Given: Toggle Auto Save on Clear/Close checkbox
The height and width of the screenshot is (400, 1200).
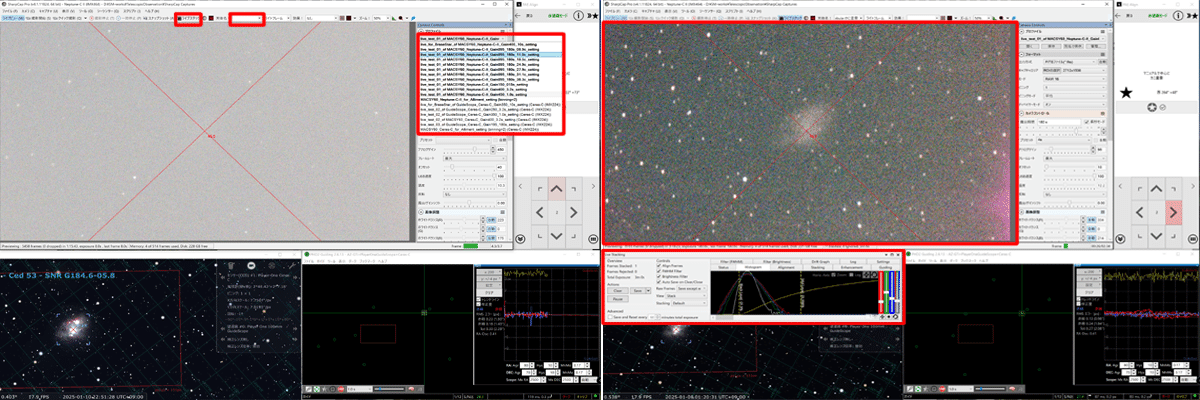Looking at the screenshot, I should tap(659, 282).
